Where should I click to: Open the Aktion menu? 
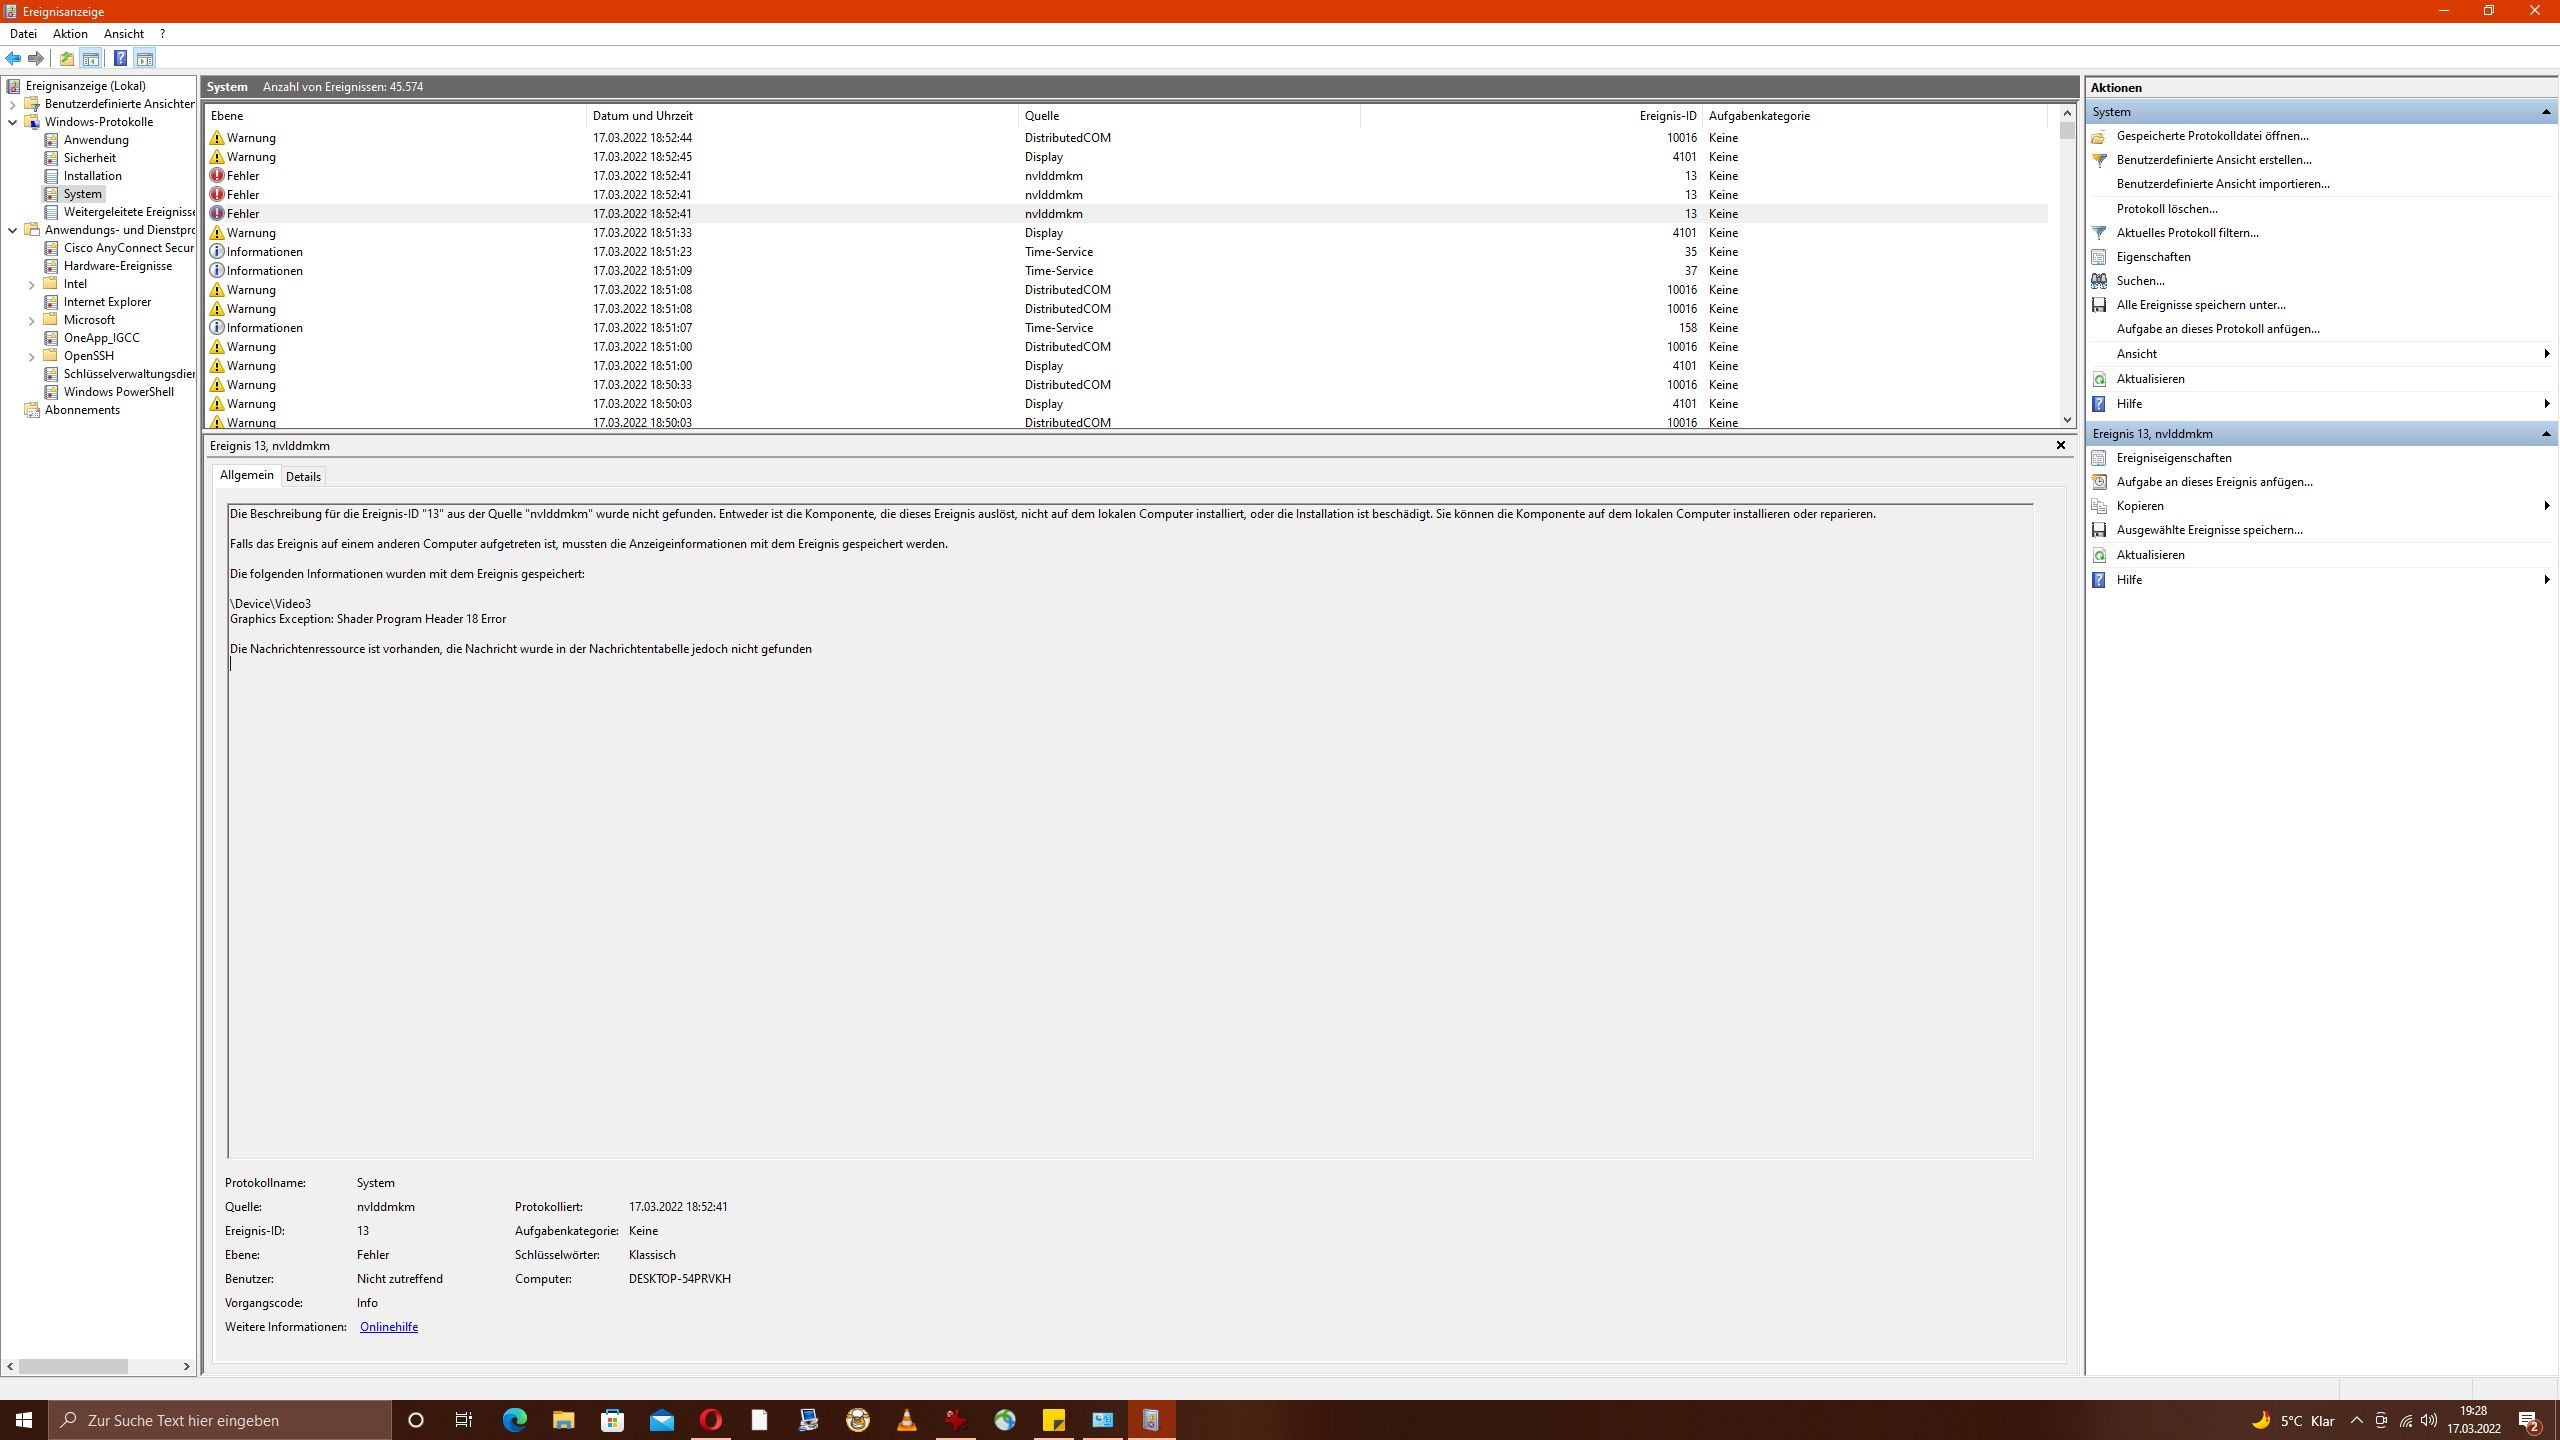tap(70, 34)
